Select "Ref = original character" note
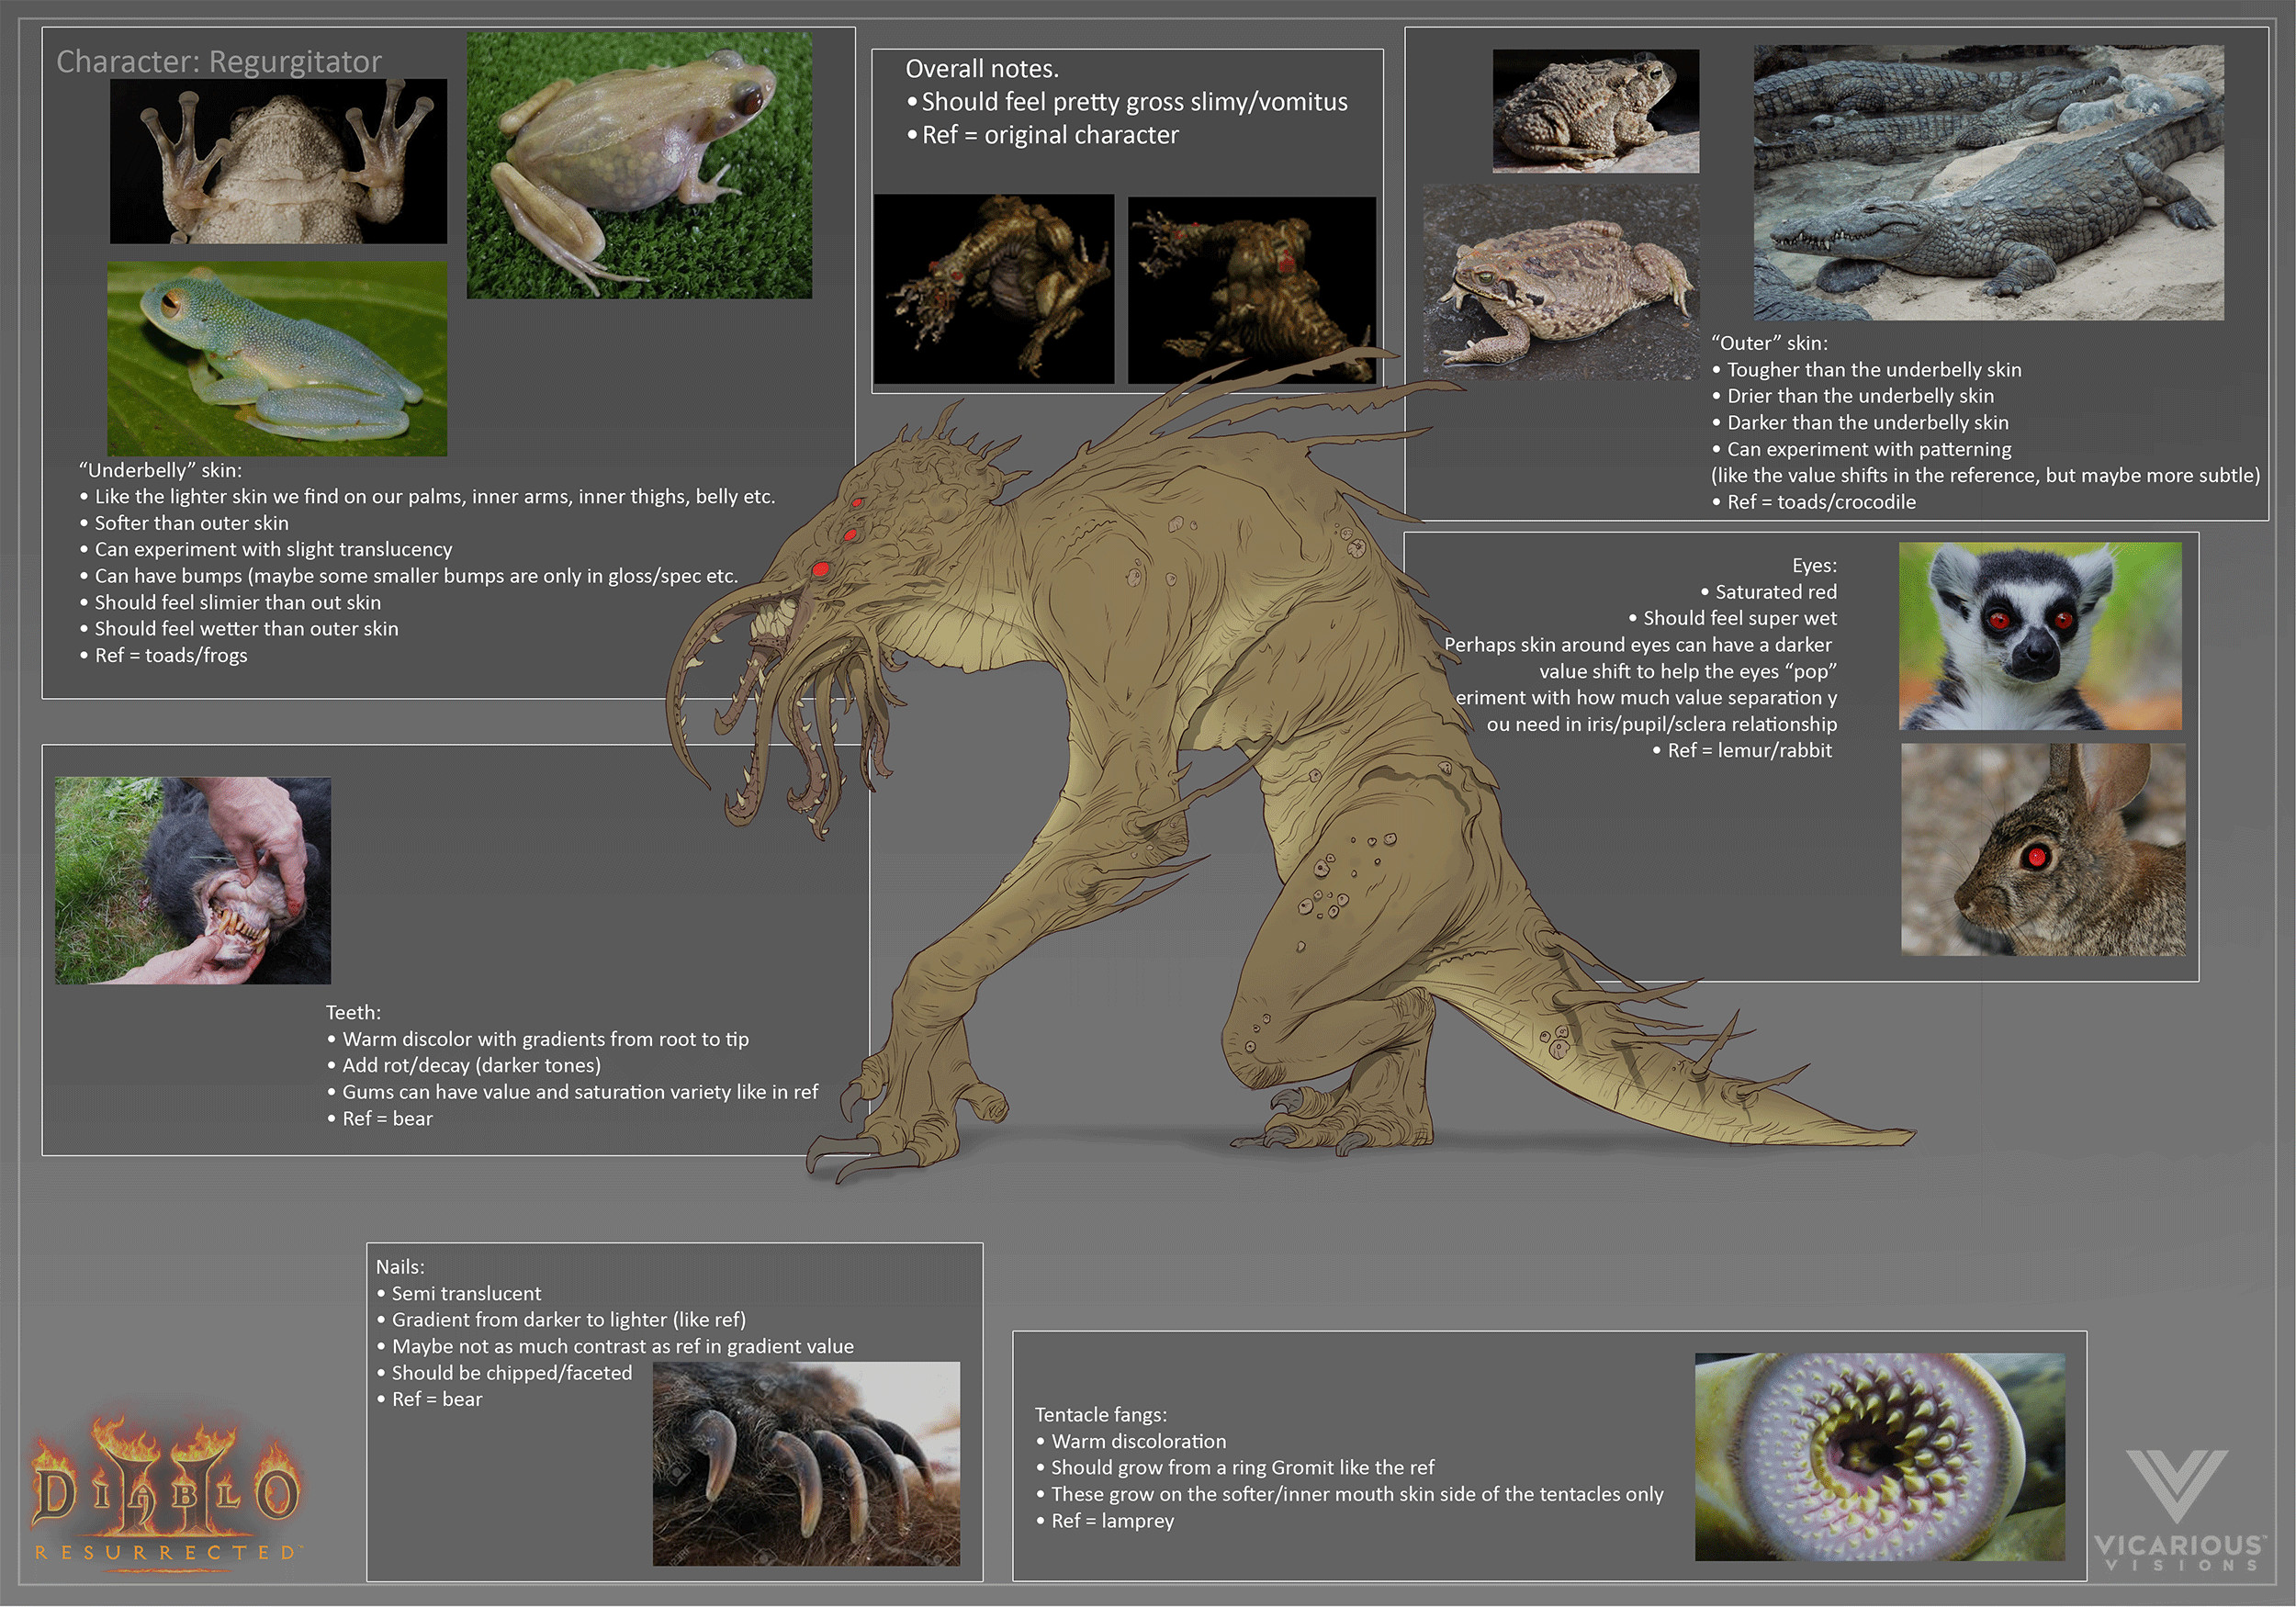 [1042, 135]
